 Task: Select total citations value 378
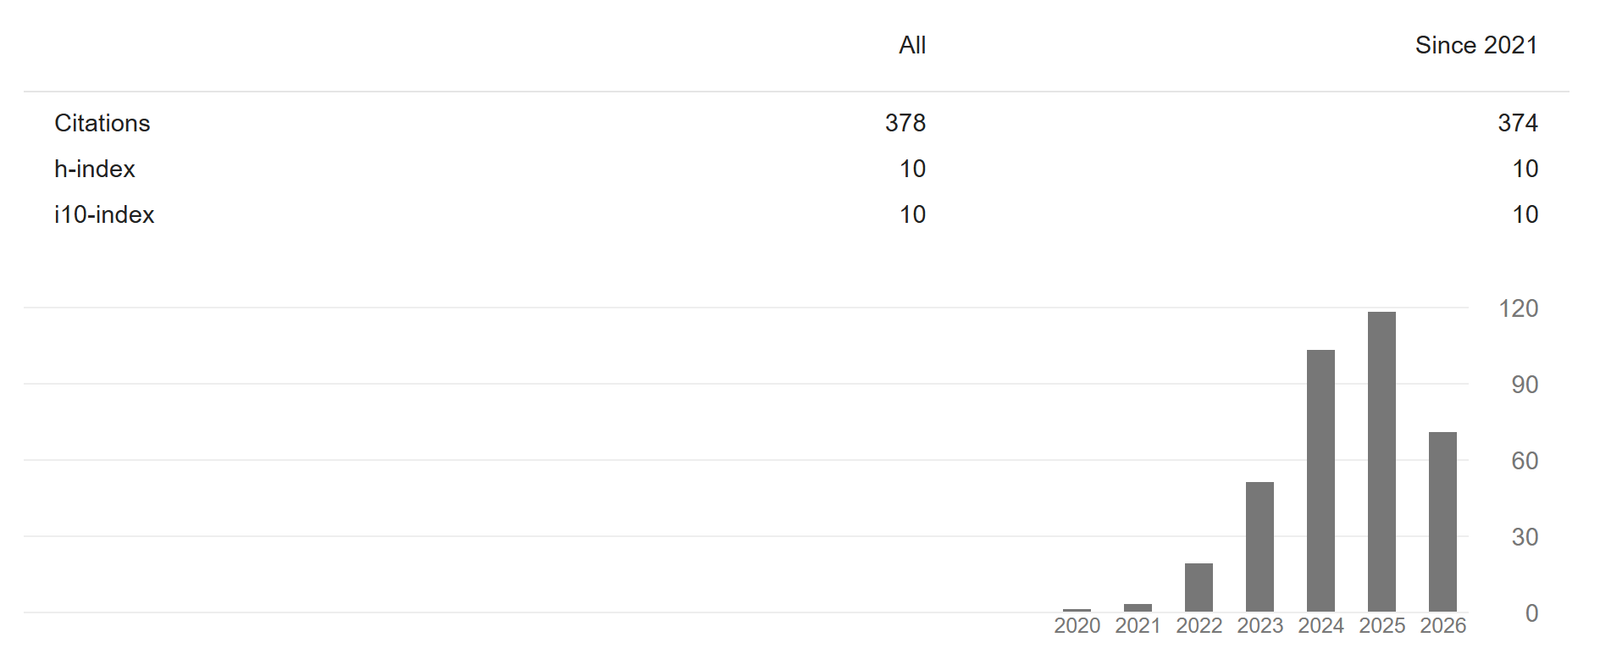905,123
